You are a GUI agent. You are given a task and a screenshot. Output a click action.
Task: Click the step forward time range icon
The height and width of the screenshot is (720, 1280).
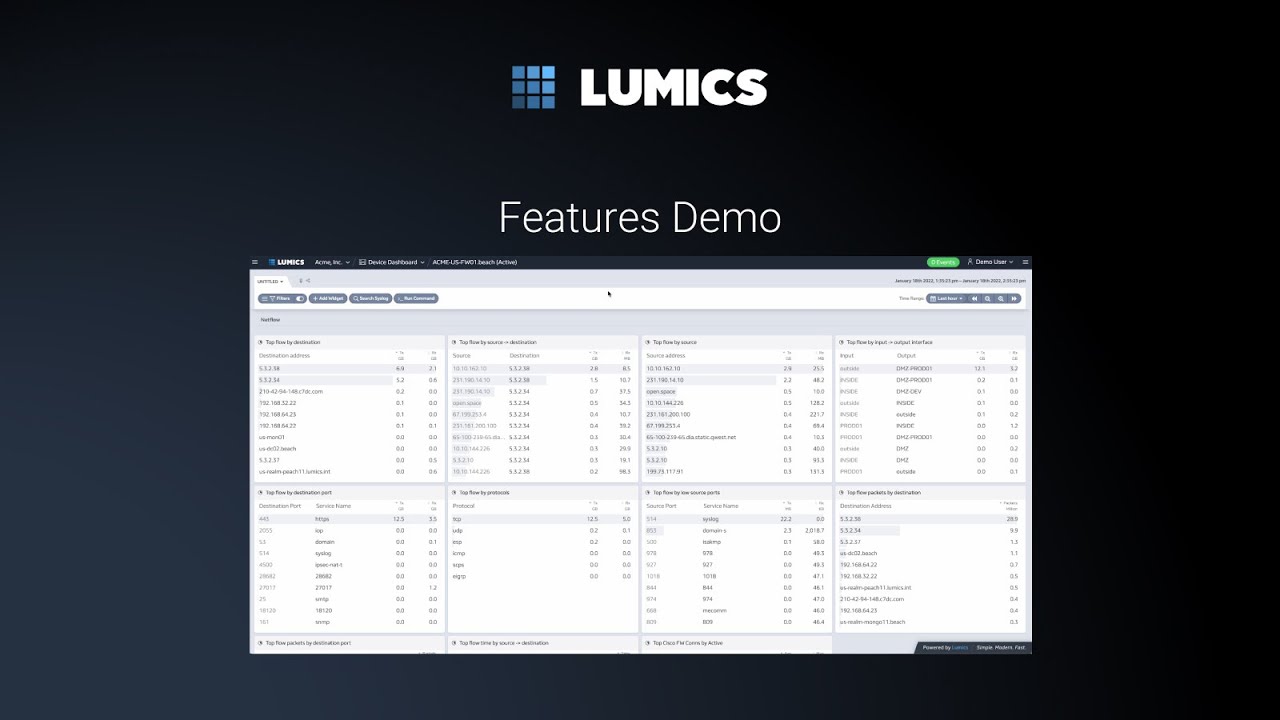[x=1014, y=298]
